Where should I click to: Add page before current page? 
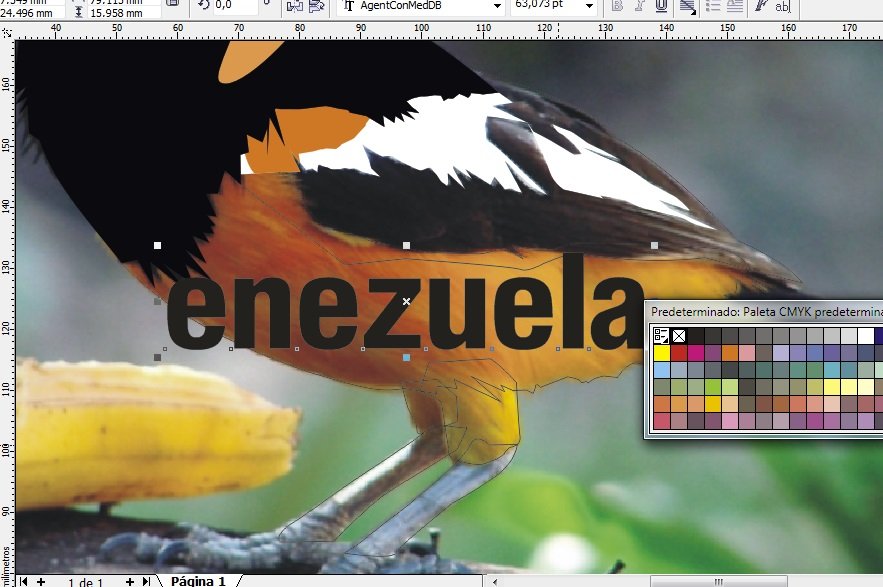[x=41, y=581]
